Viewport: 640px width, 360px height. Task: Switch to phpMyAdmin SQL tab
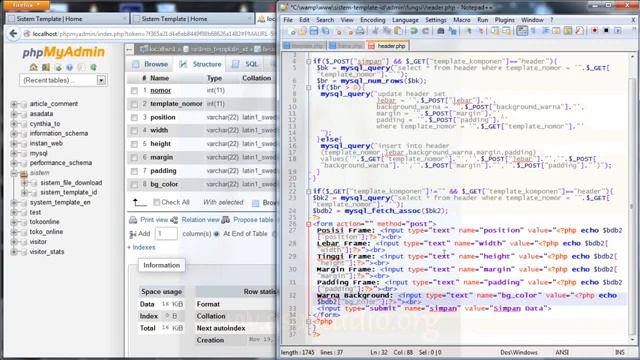[x=245, y=64]
